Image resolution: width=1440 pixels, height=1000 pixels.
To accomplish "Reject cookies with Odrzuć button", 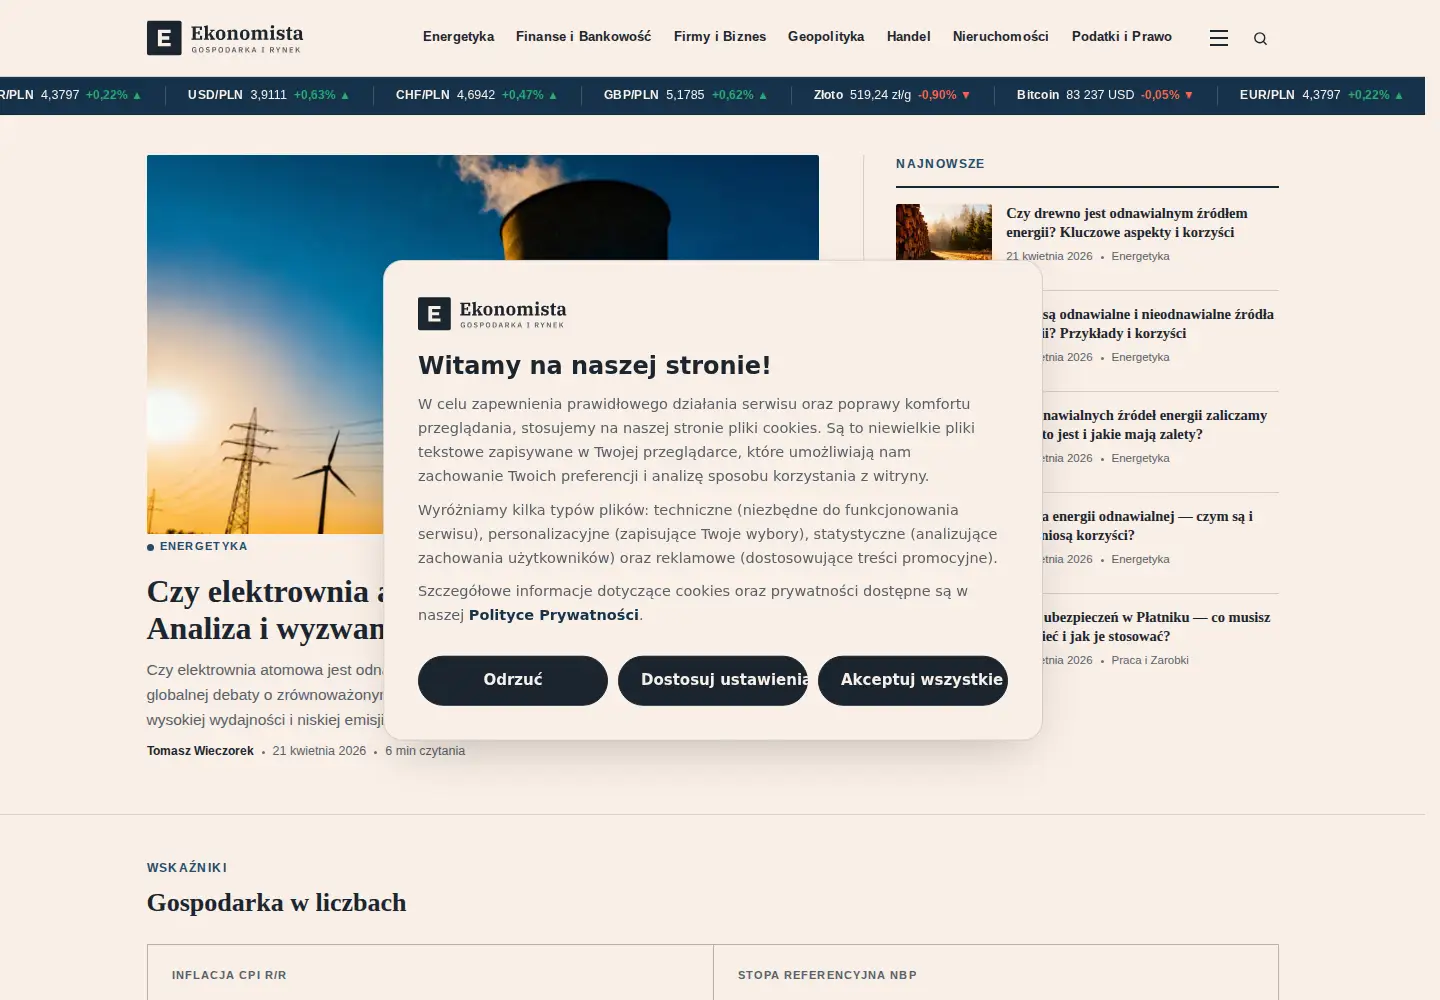I will click(513, 680).
